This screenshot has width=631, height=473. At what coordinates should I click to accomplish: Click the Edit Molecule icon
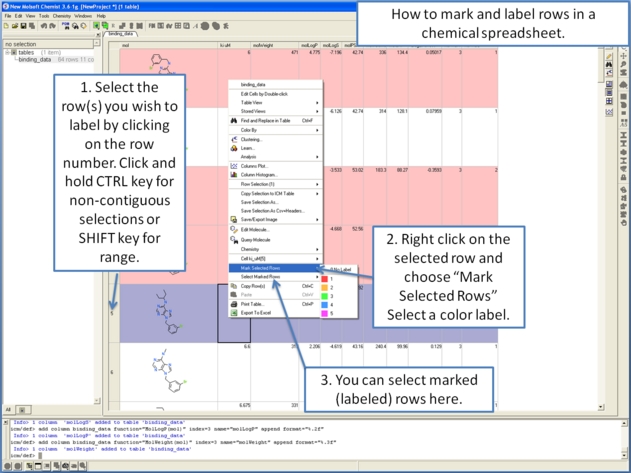(234, 230)
